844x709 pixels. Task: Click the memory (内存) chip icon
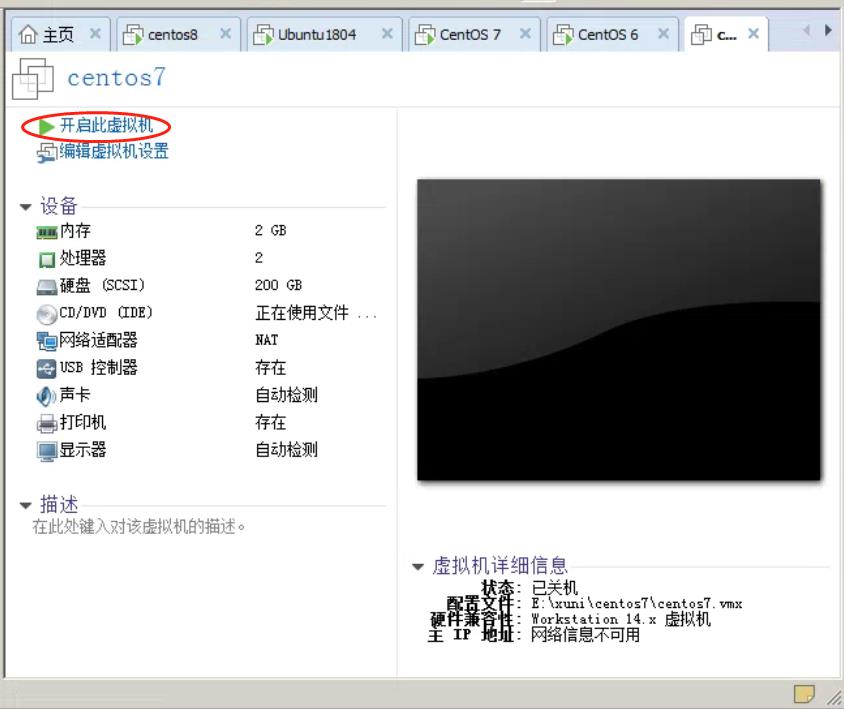47,233
